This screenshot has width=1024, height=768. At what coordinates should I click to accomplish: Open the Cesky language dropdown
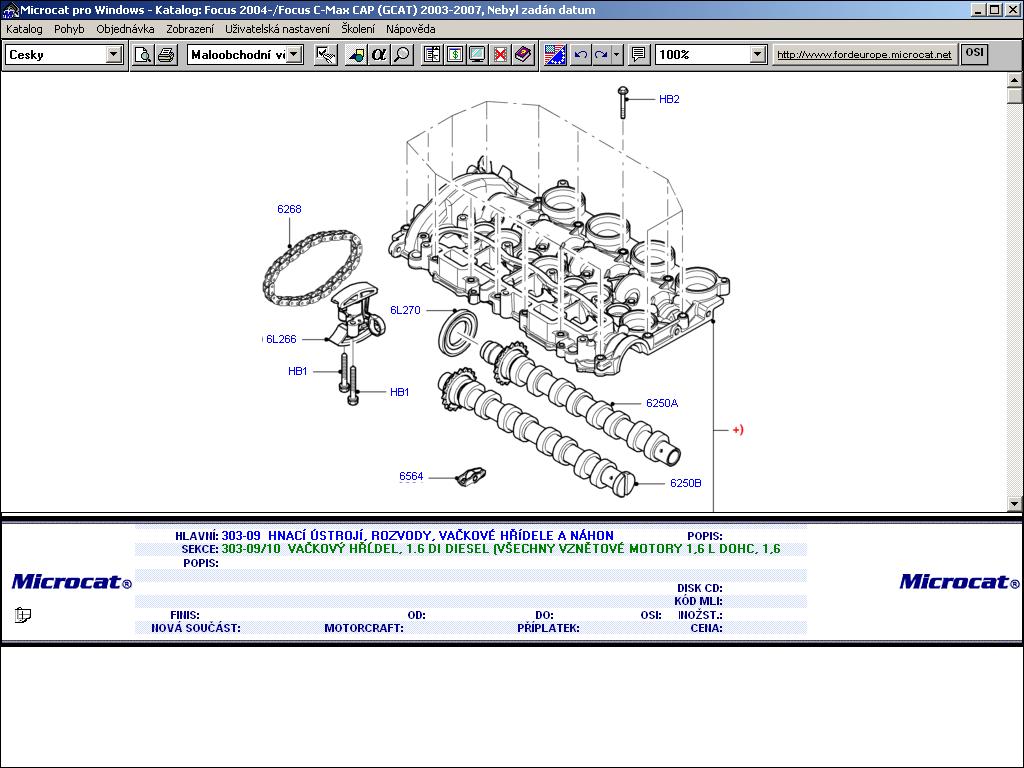pyautogui.click(x=113, y=54)
